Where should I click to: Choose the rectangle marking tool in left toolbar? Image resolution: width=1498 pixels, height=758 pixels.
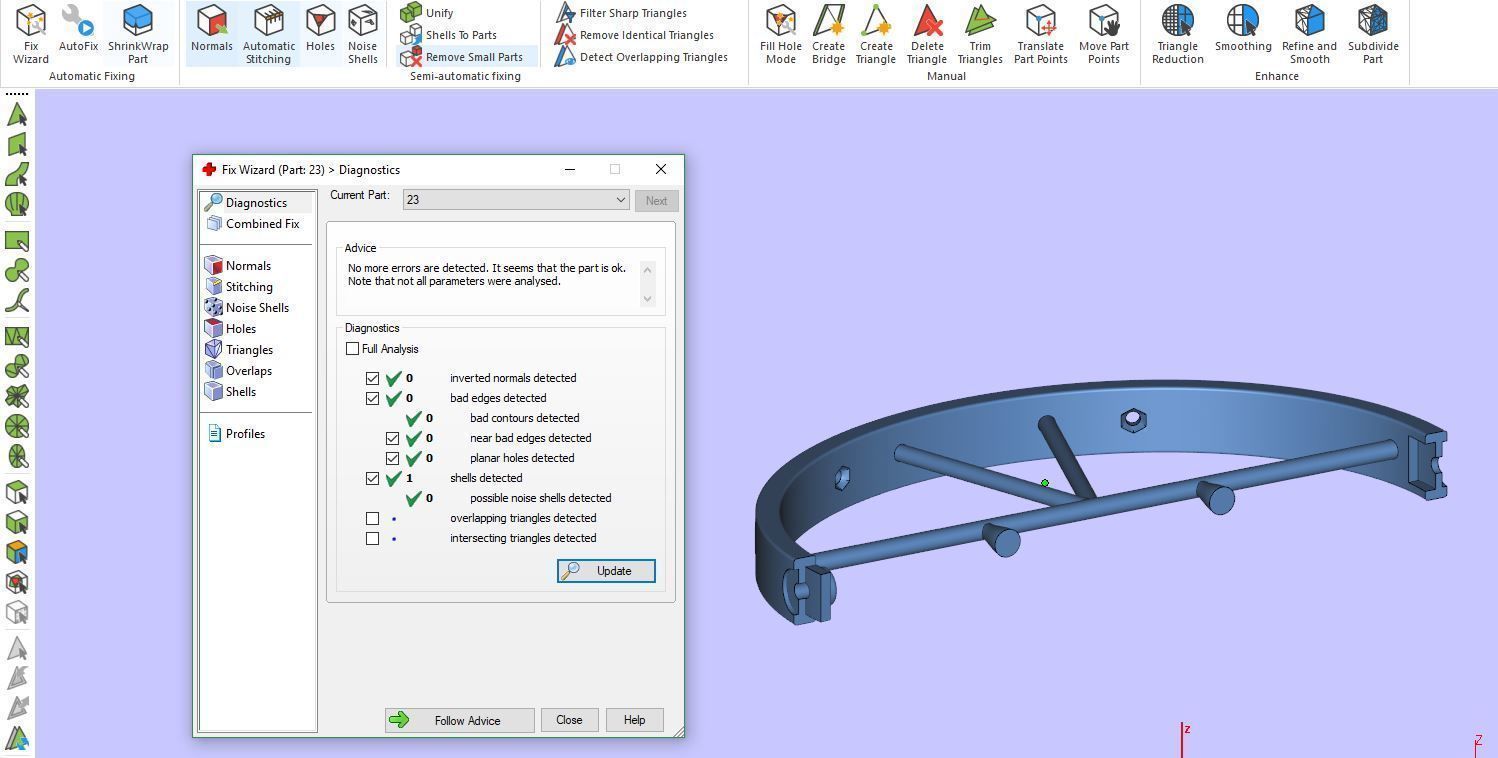point(17,241)
